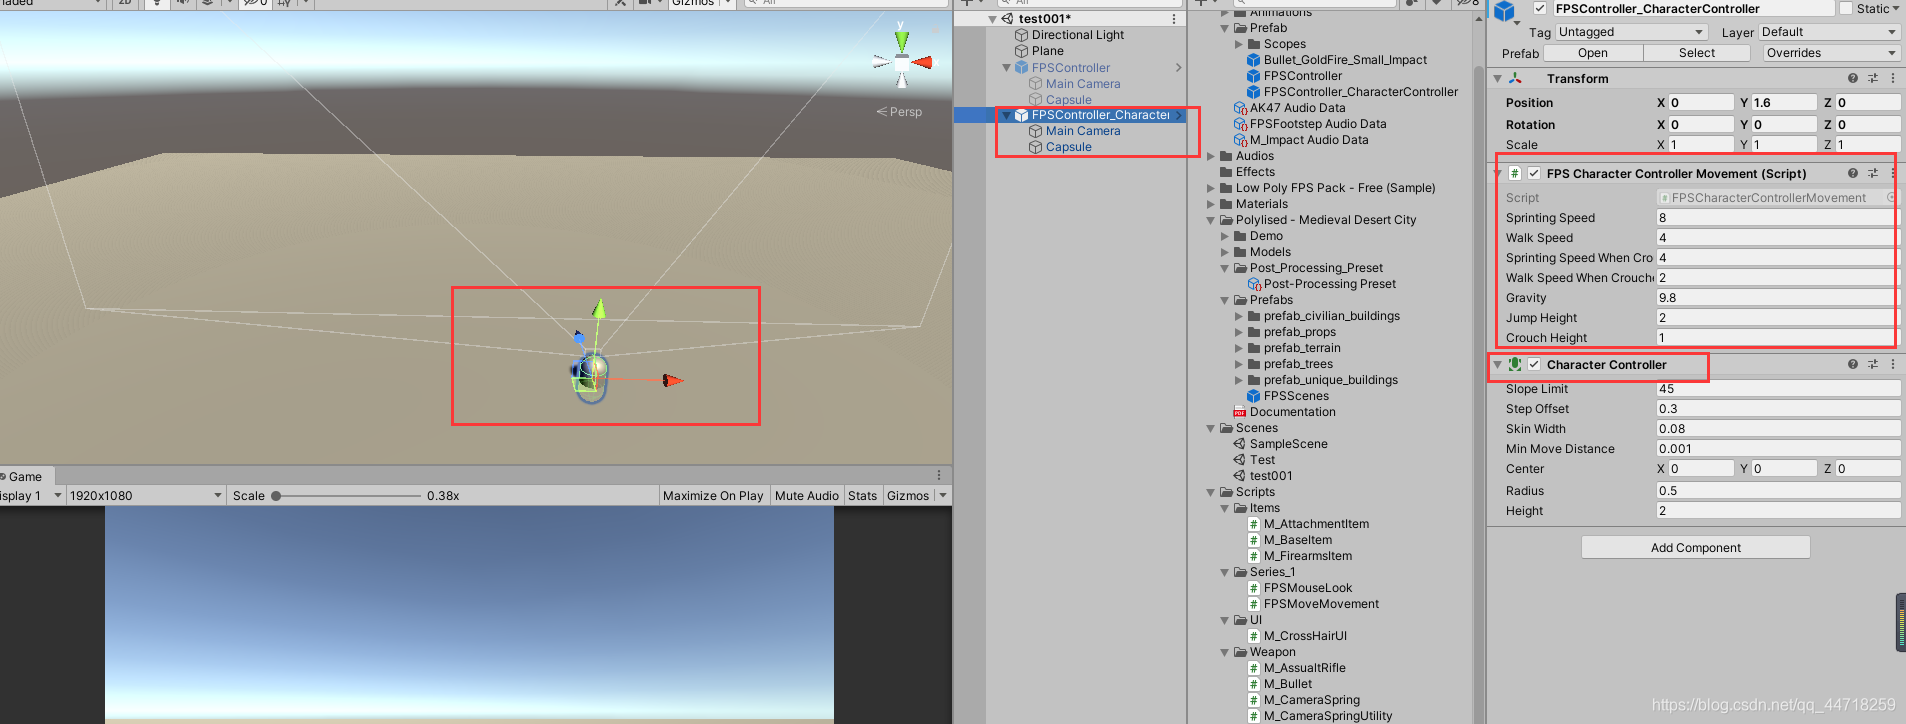Open Character Controller preset settings icon
1906x724 pixels.
tap(1873, 364)
